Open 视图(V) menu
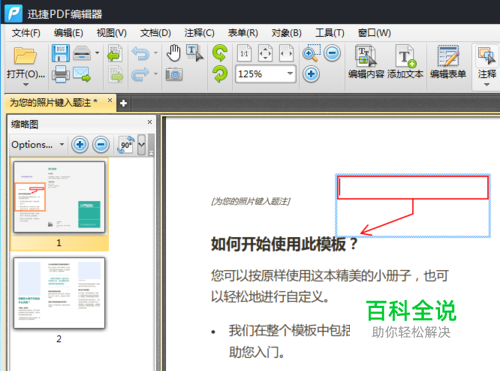This screenshot has width=500, height=371. [x=112, y=33]
